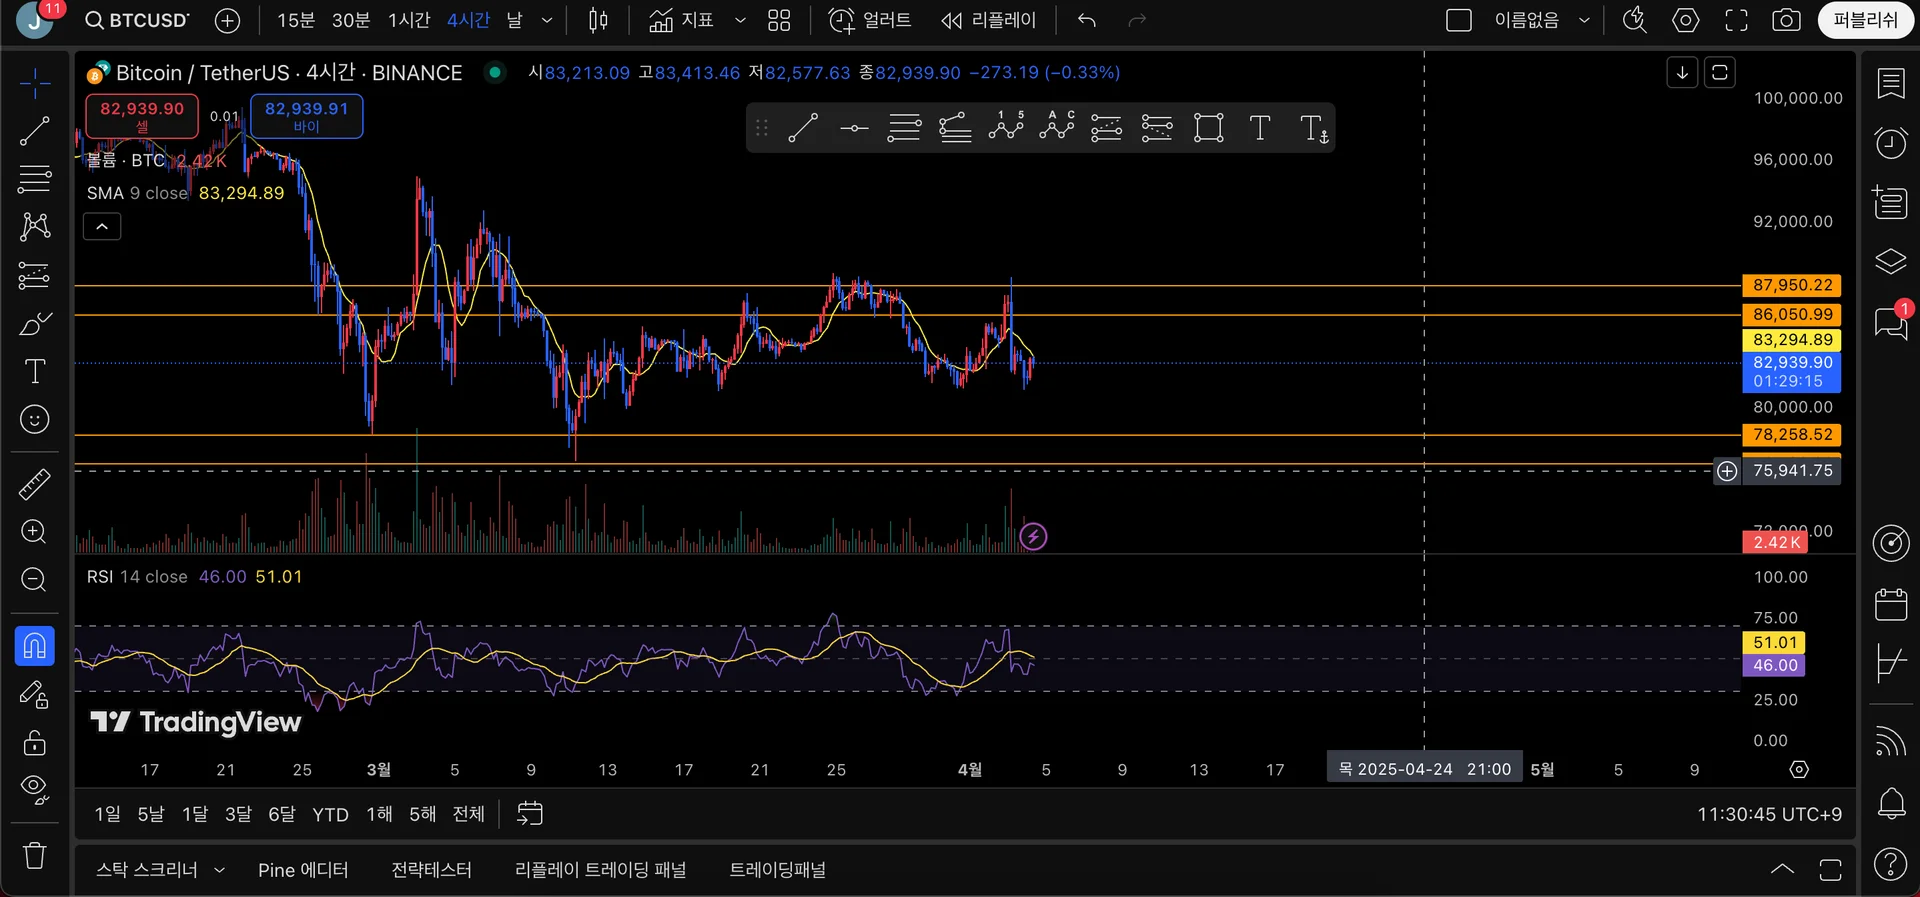Open the help center
Image resolution: width=1920 pixels, height=897 pixels.
click(x=1891, y=863)
